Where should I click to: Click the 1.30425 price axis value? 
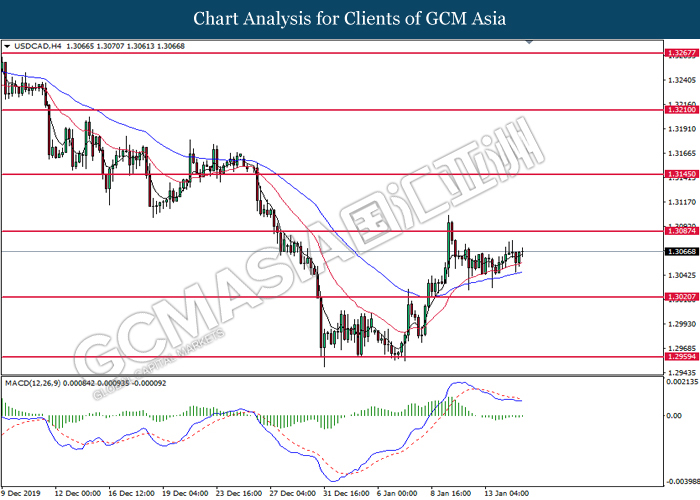coord(682,275)
